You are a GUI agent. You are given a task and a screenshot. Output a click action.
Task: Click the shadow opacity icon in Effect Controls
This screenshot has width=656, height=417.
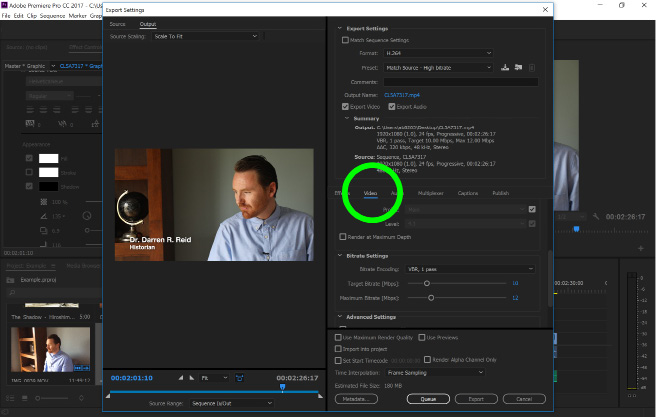point(44,202)
